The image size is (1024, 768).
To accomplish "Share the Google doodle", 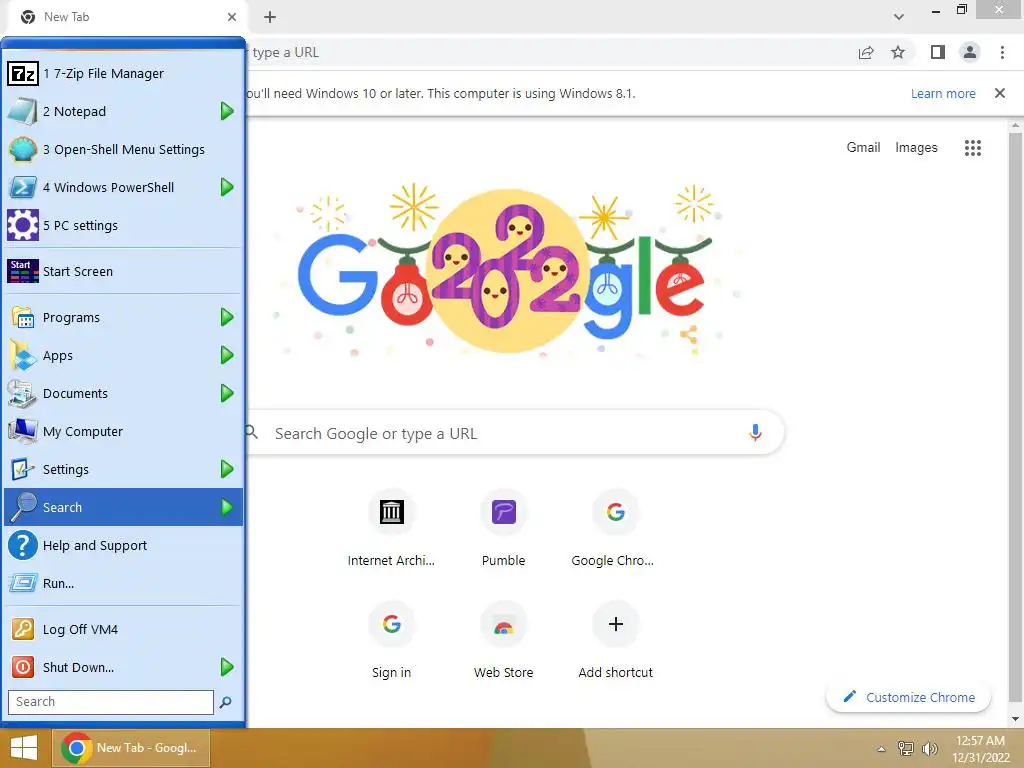I will 689,335.
